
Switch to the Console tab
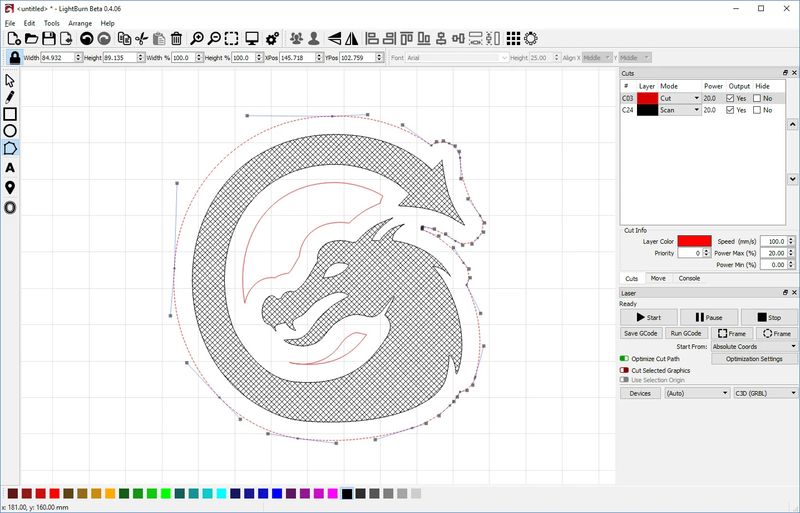point(689,278)
